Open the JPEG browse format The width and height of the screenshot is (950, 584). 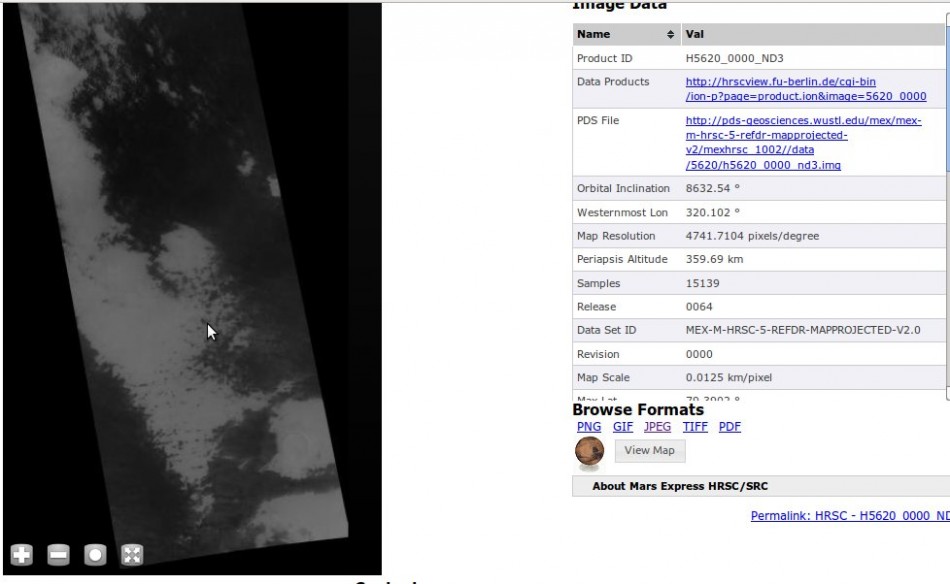(658, 426)
